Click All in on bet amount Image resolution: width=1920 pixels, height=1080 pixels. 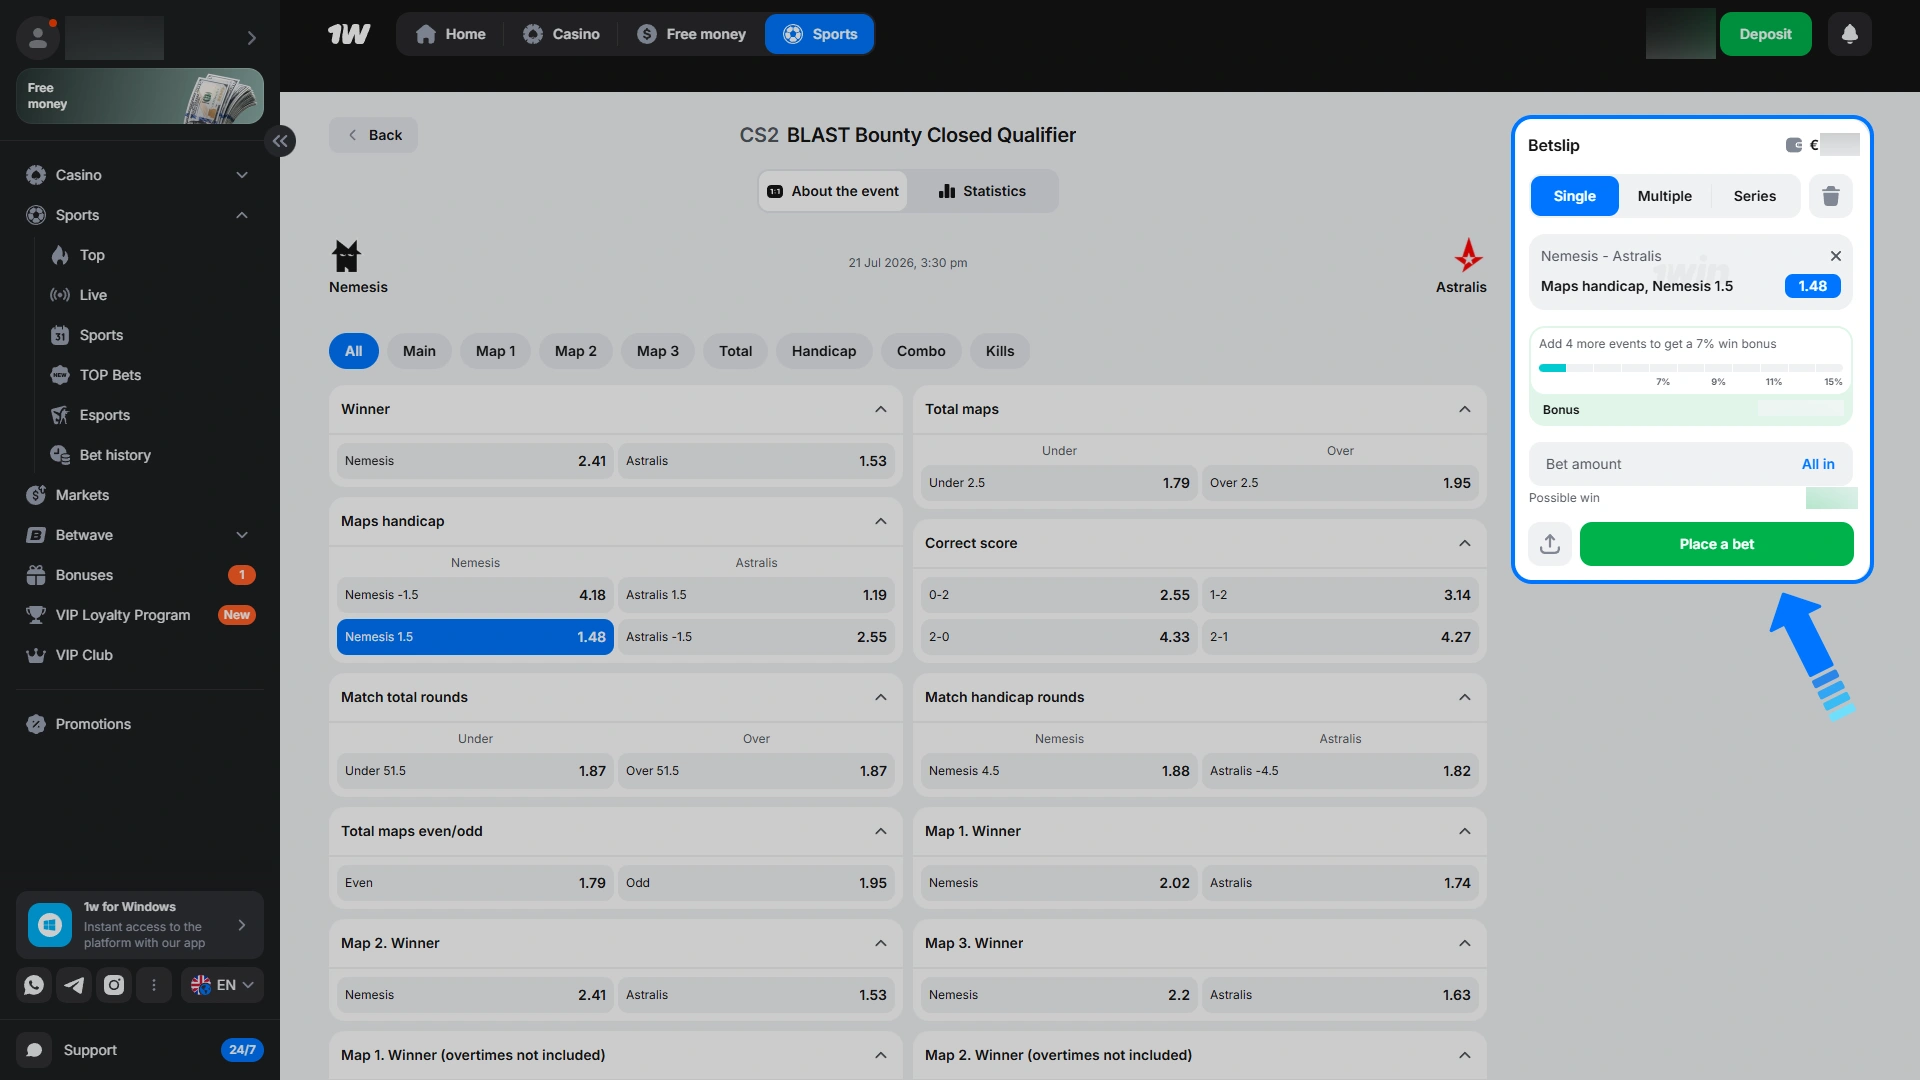(1818, 464)
